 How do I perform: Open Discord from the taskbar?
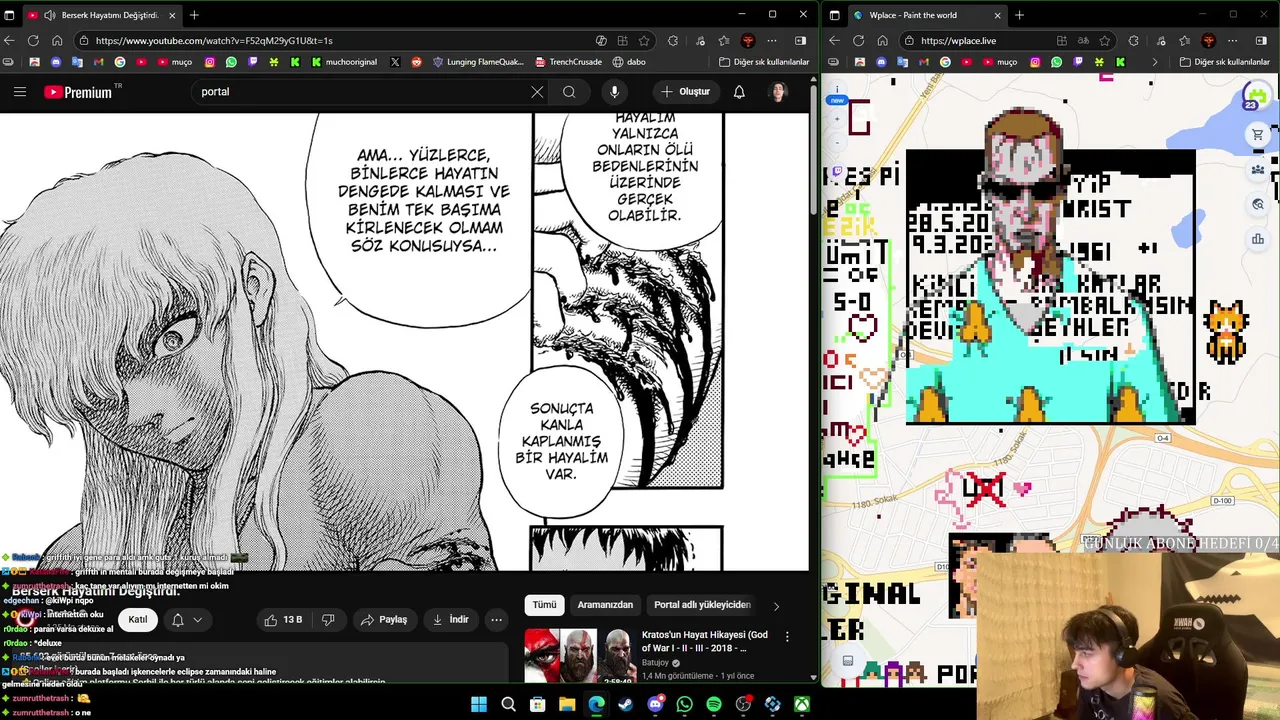655,705
